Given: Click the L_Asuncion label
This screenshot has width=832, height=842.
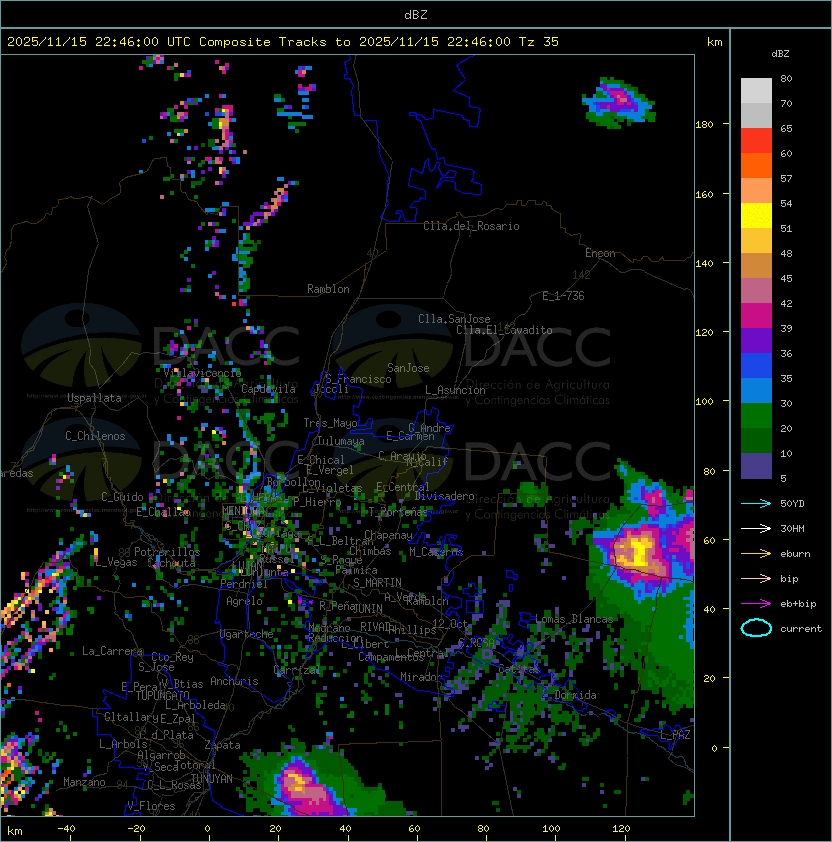Looking at the screenshot, I should [x=455, y=390].
